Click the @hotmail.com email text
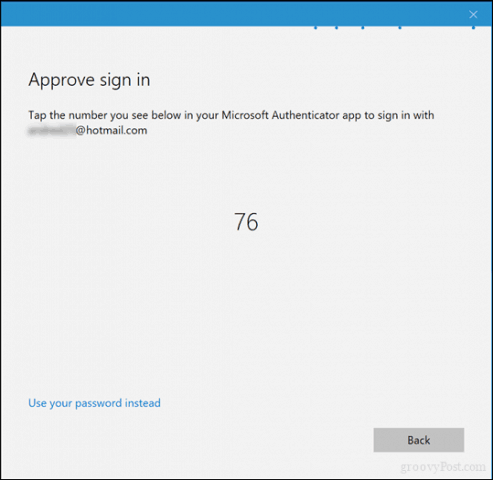The image size is (493, 480). pyautogui.click(x=111, y=130)
